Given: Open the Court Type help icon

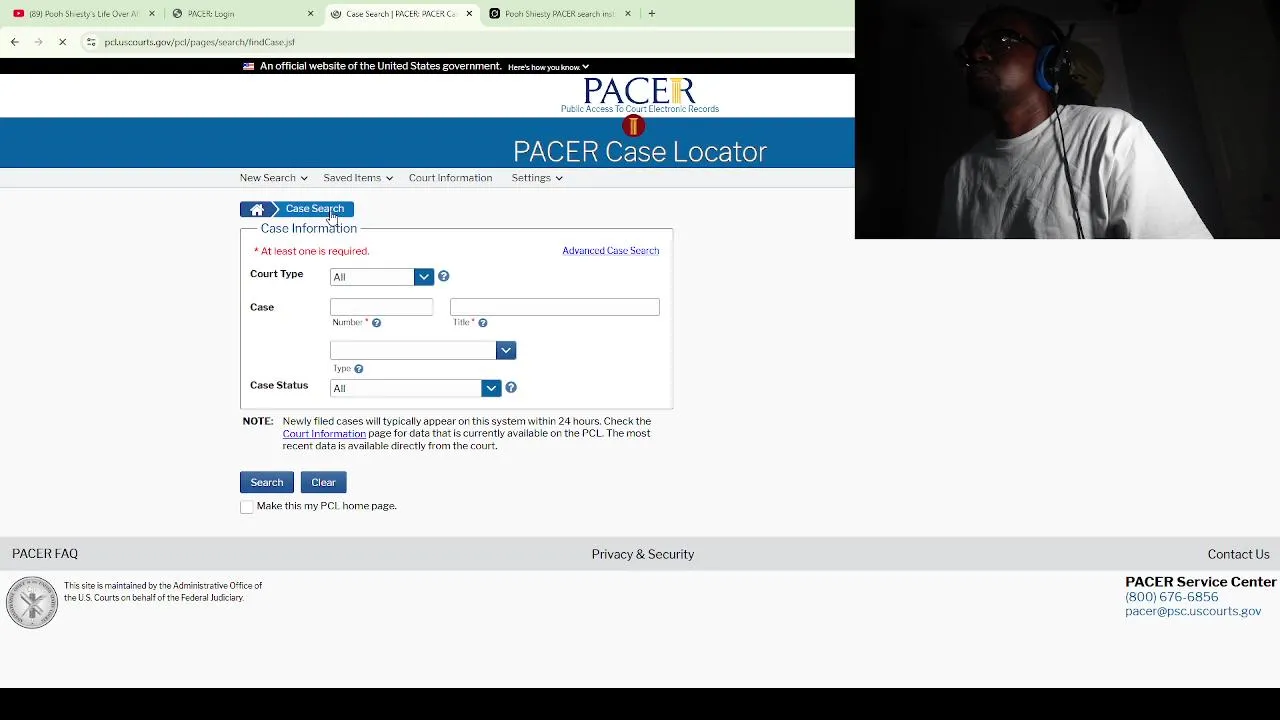Looking at the screenshot, I should click(443, 277).
